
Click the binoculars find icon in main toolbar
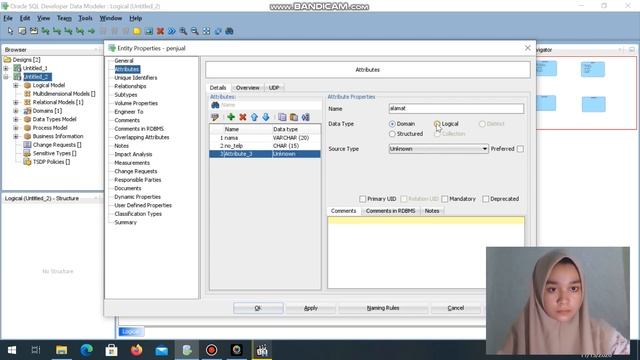click(x=229, y=31)
